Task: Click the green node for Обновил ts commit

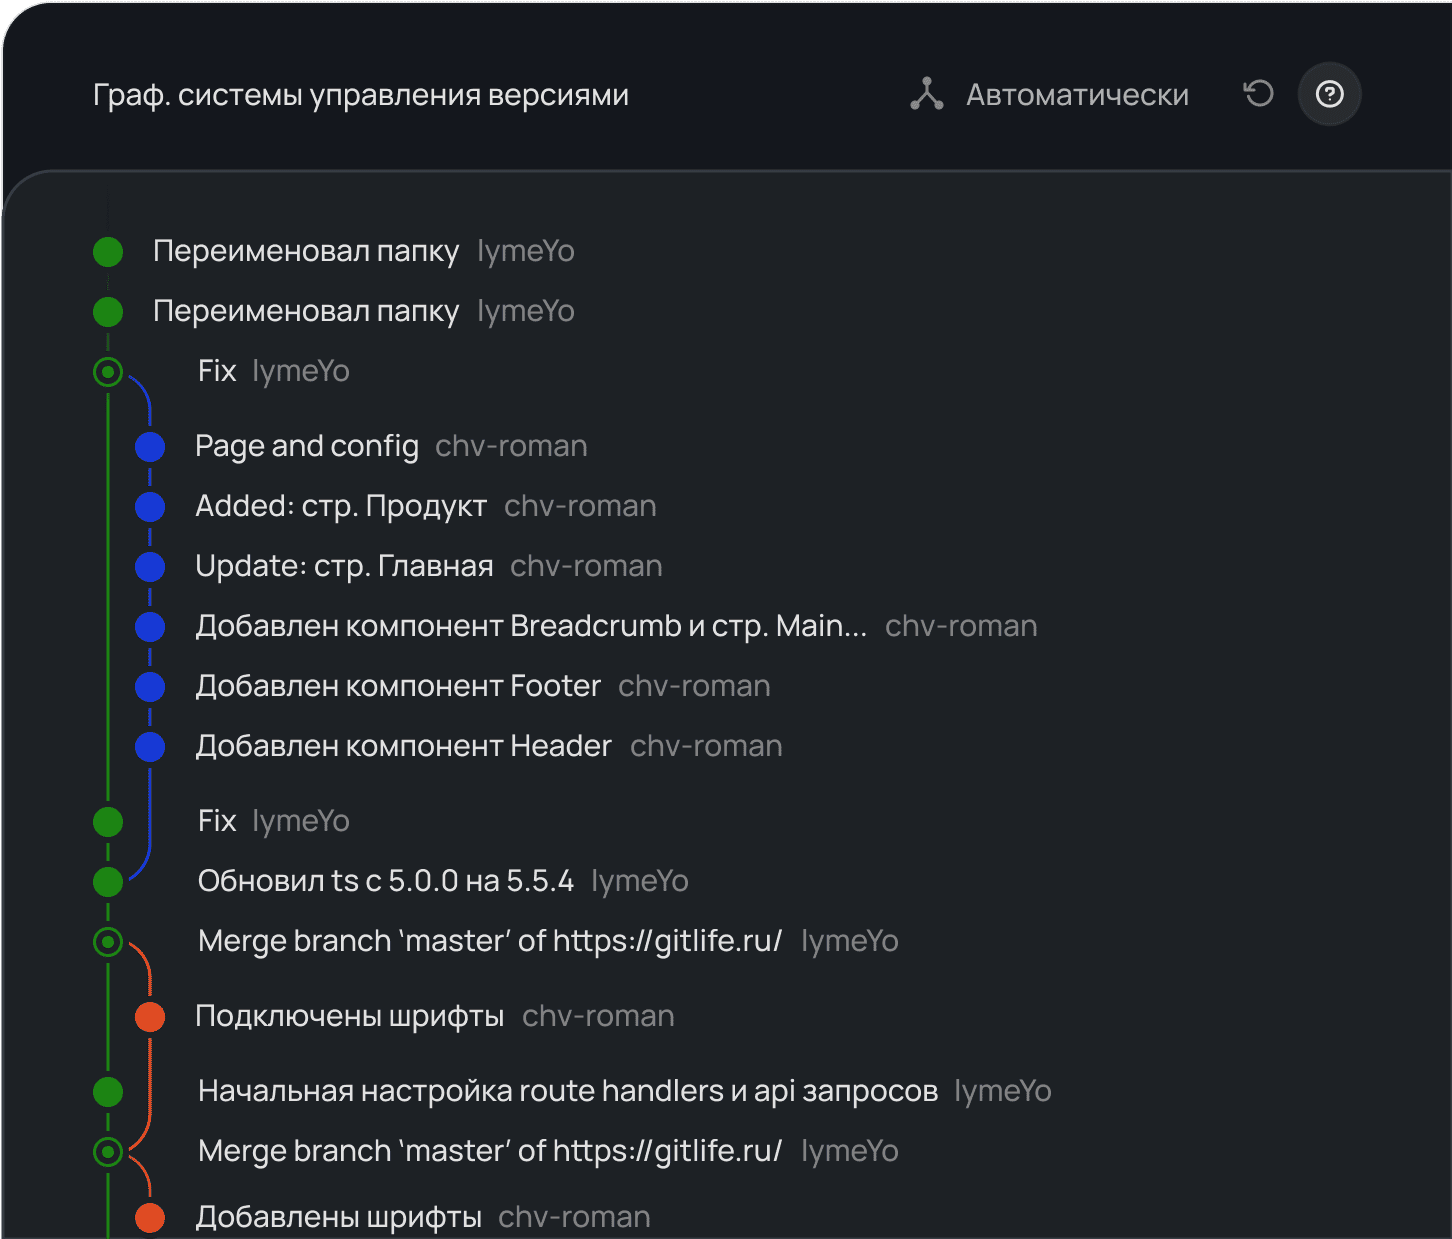Action: point(108,882)
